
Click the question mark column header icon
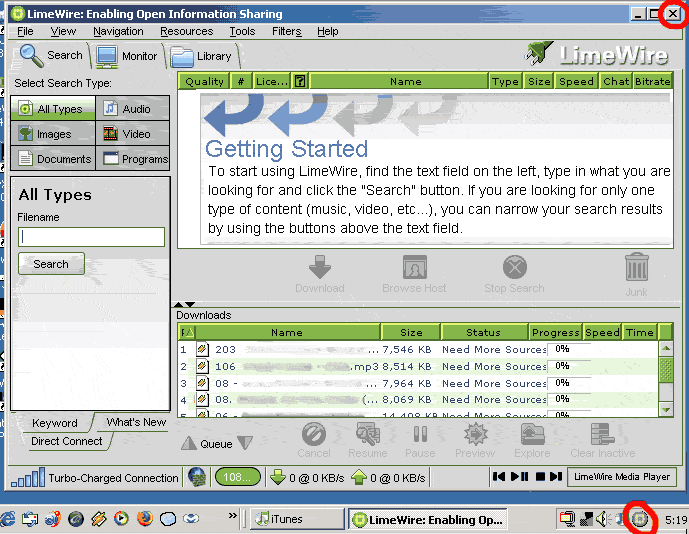(x=300, y=81)
